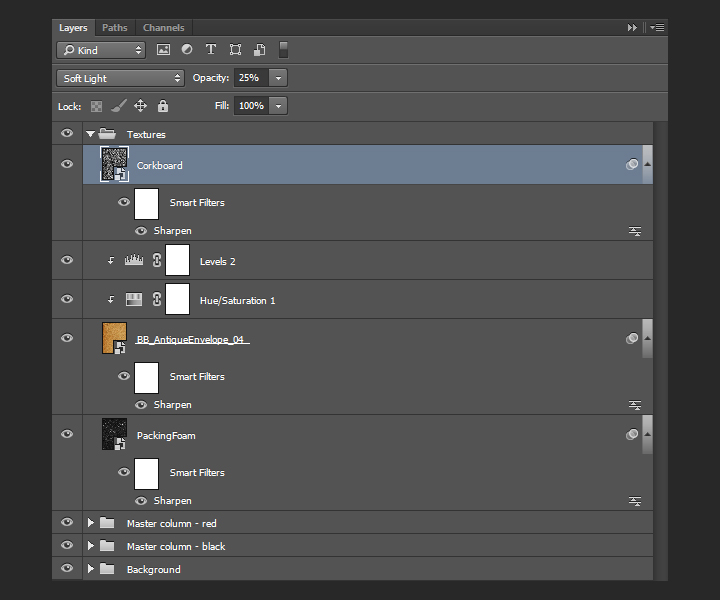The height and width of the screenshot is (600, 720).
Task: Collapse panel with double-arrow icon
Action: (632, 28)
